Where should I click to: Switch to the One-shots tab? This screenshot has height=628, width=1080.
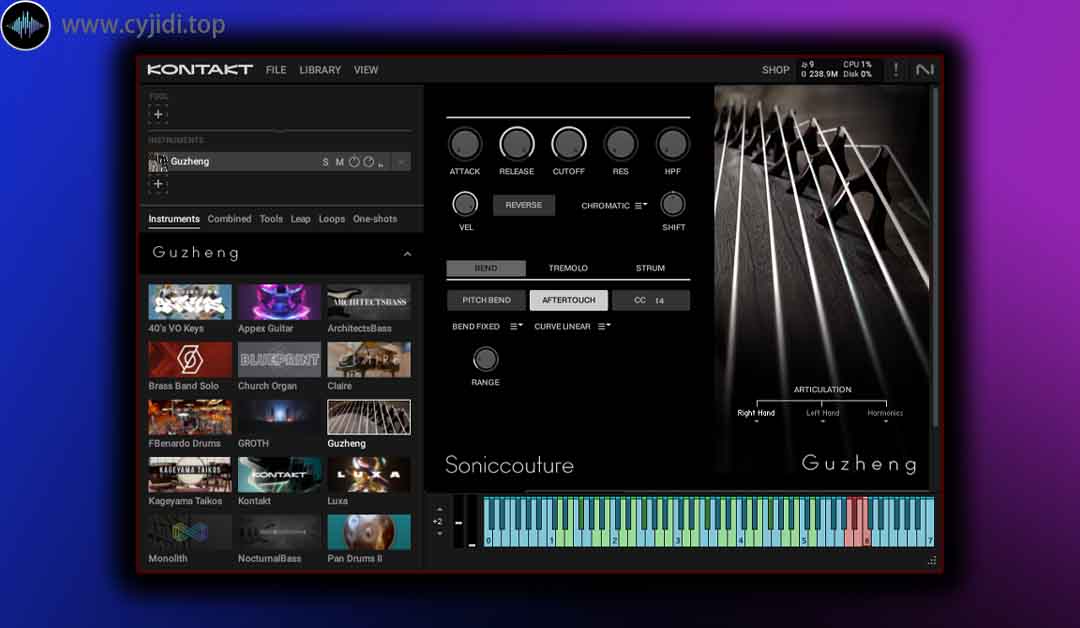[x=375, y=219]
